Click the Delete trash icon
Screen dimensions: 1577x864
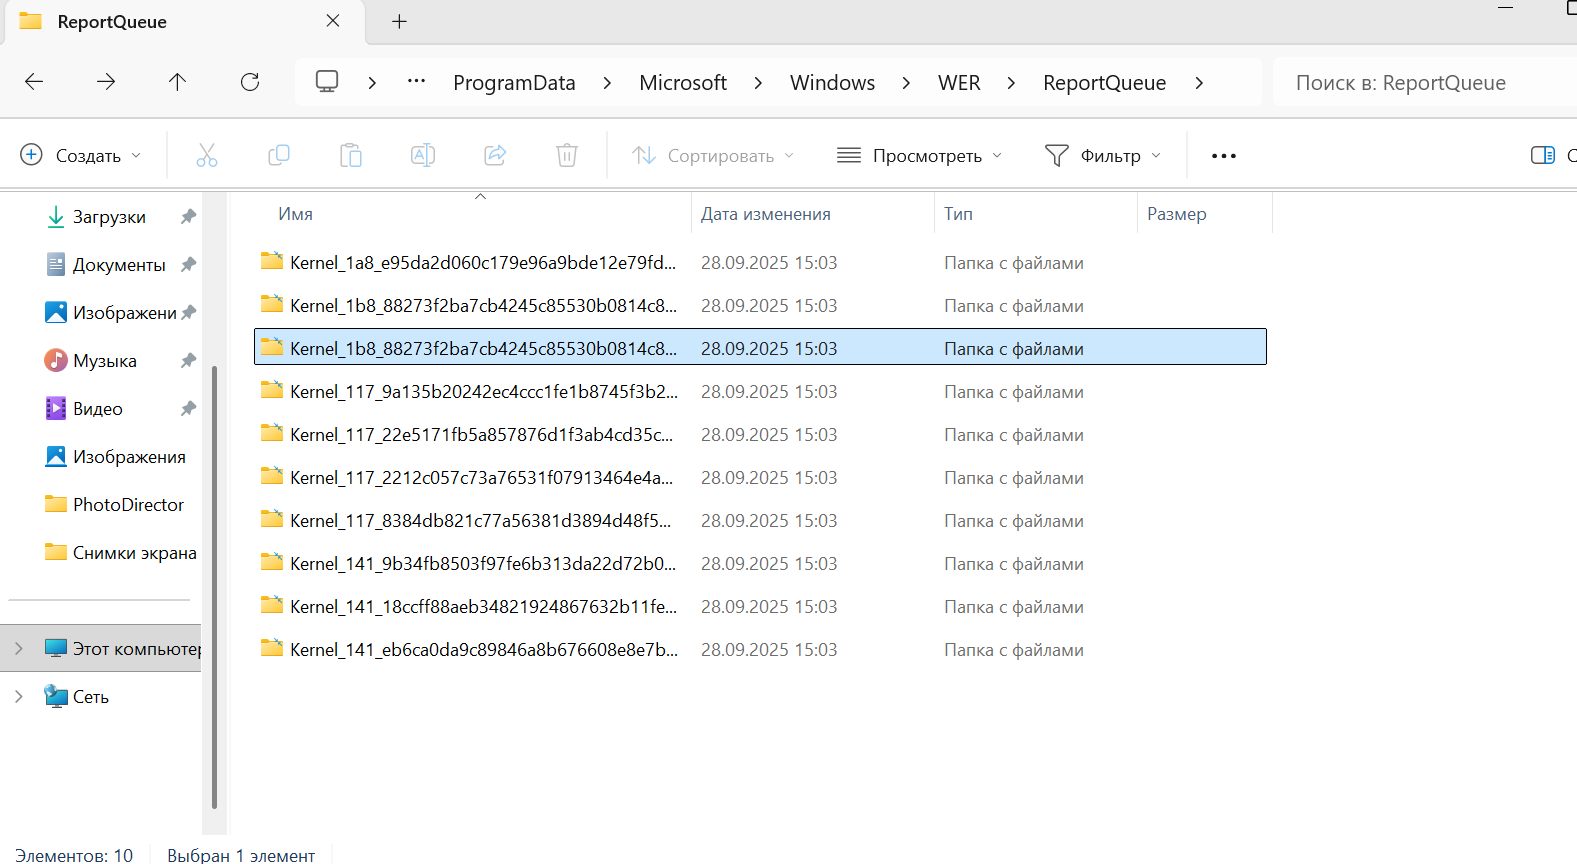click(567, 155)
